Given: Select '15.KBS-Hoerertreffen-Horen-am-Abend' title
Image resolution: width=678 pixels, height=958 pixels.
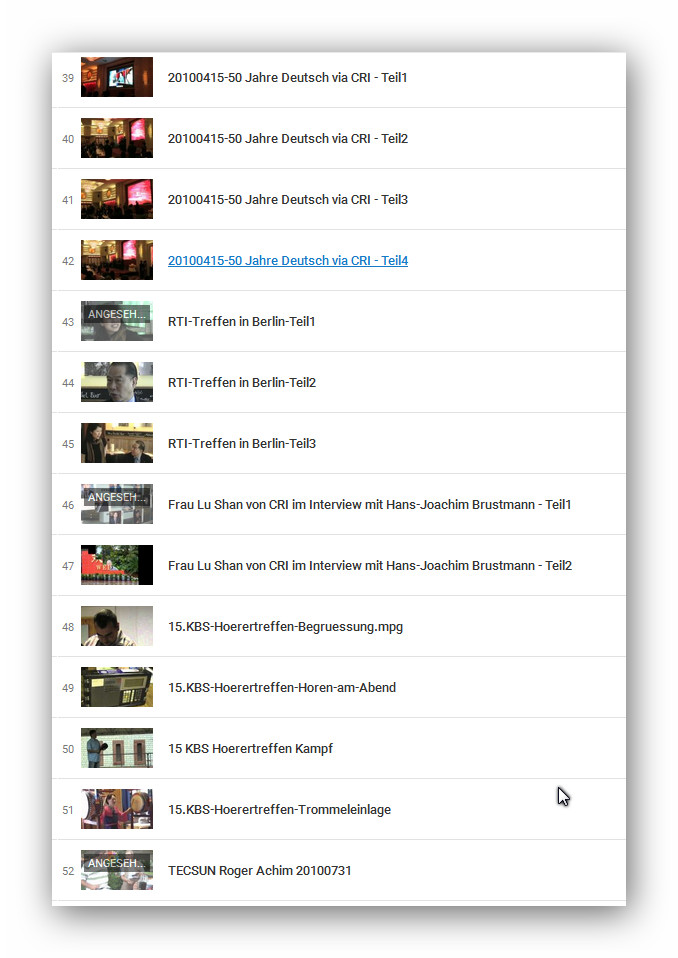Looking at the screenshot, I should 281,688.
